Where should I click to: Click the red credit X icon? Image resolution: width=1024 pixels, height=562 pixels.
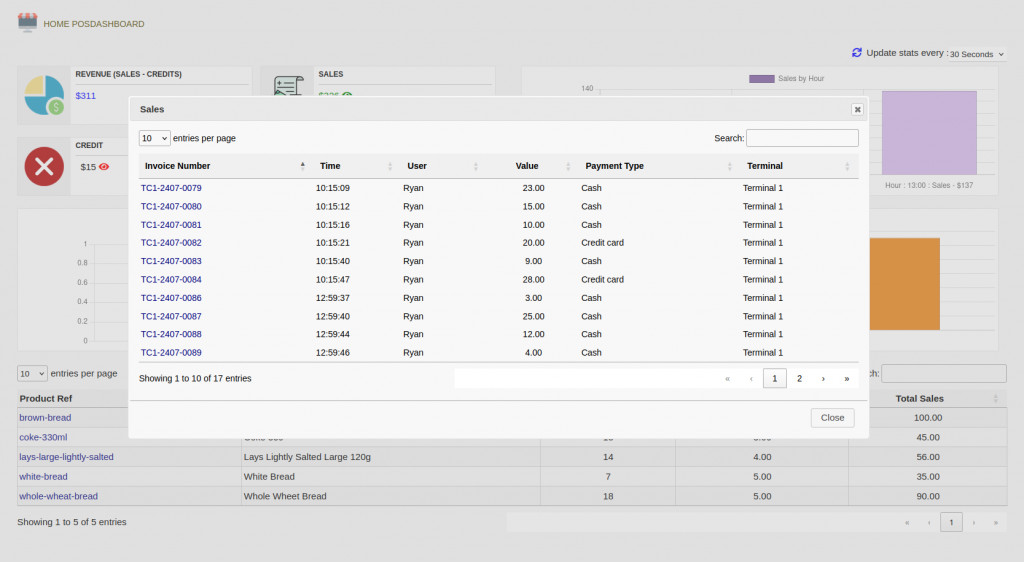coord(45,166)
